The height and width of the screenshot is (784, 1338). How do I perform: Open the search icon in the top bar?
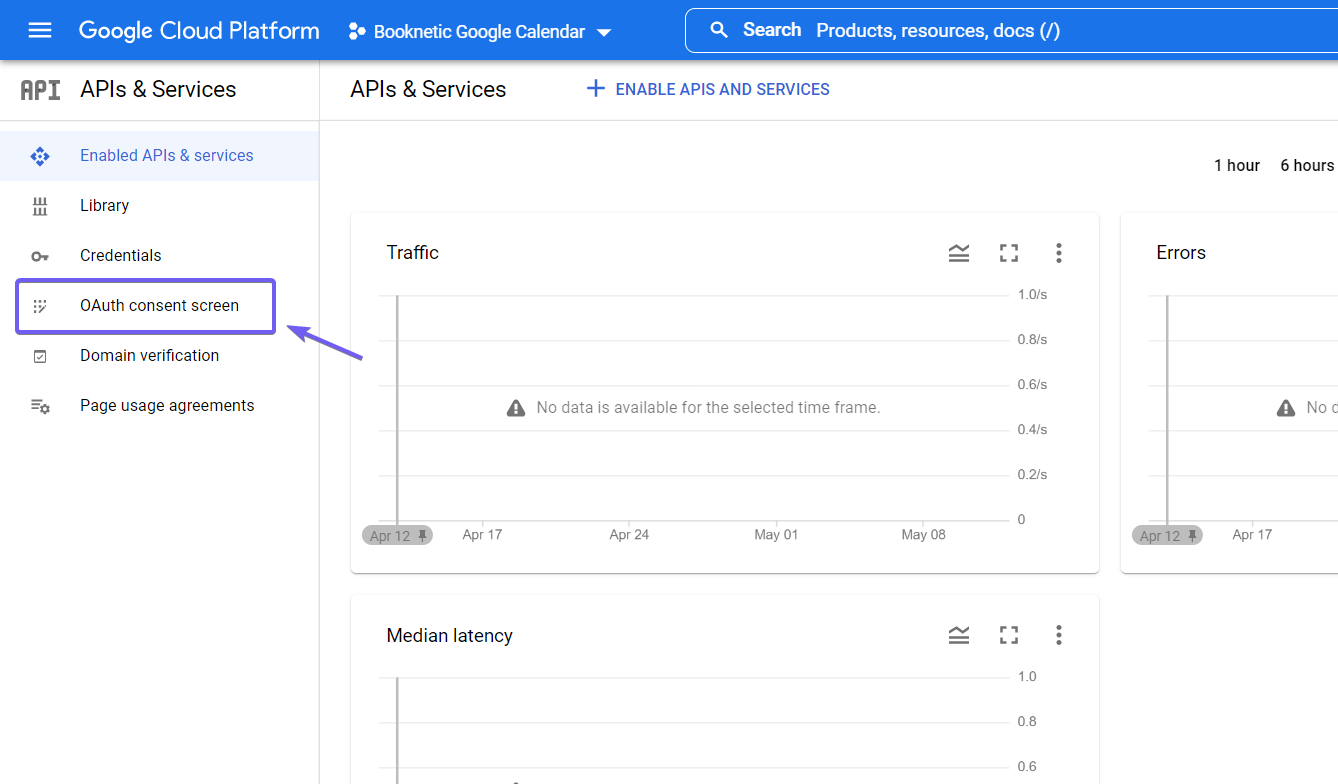pos(719,29)
